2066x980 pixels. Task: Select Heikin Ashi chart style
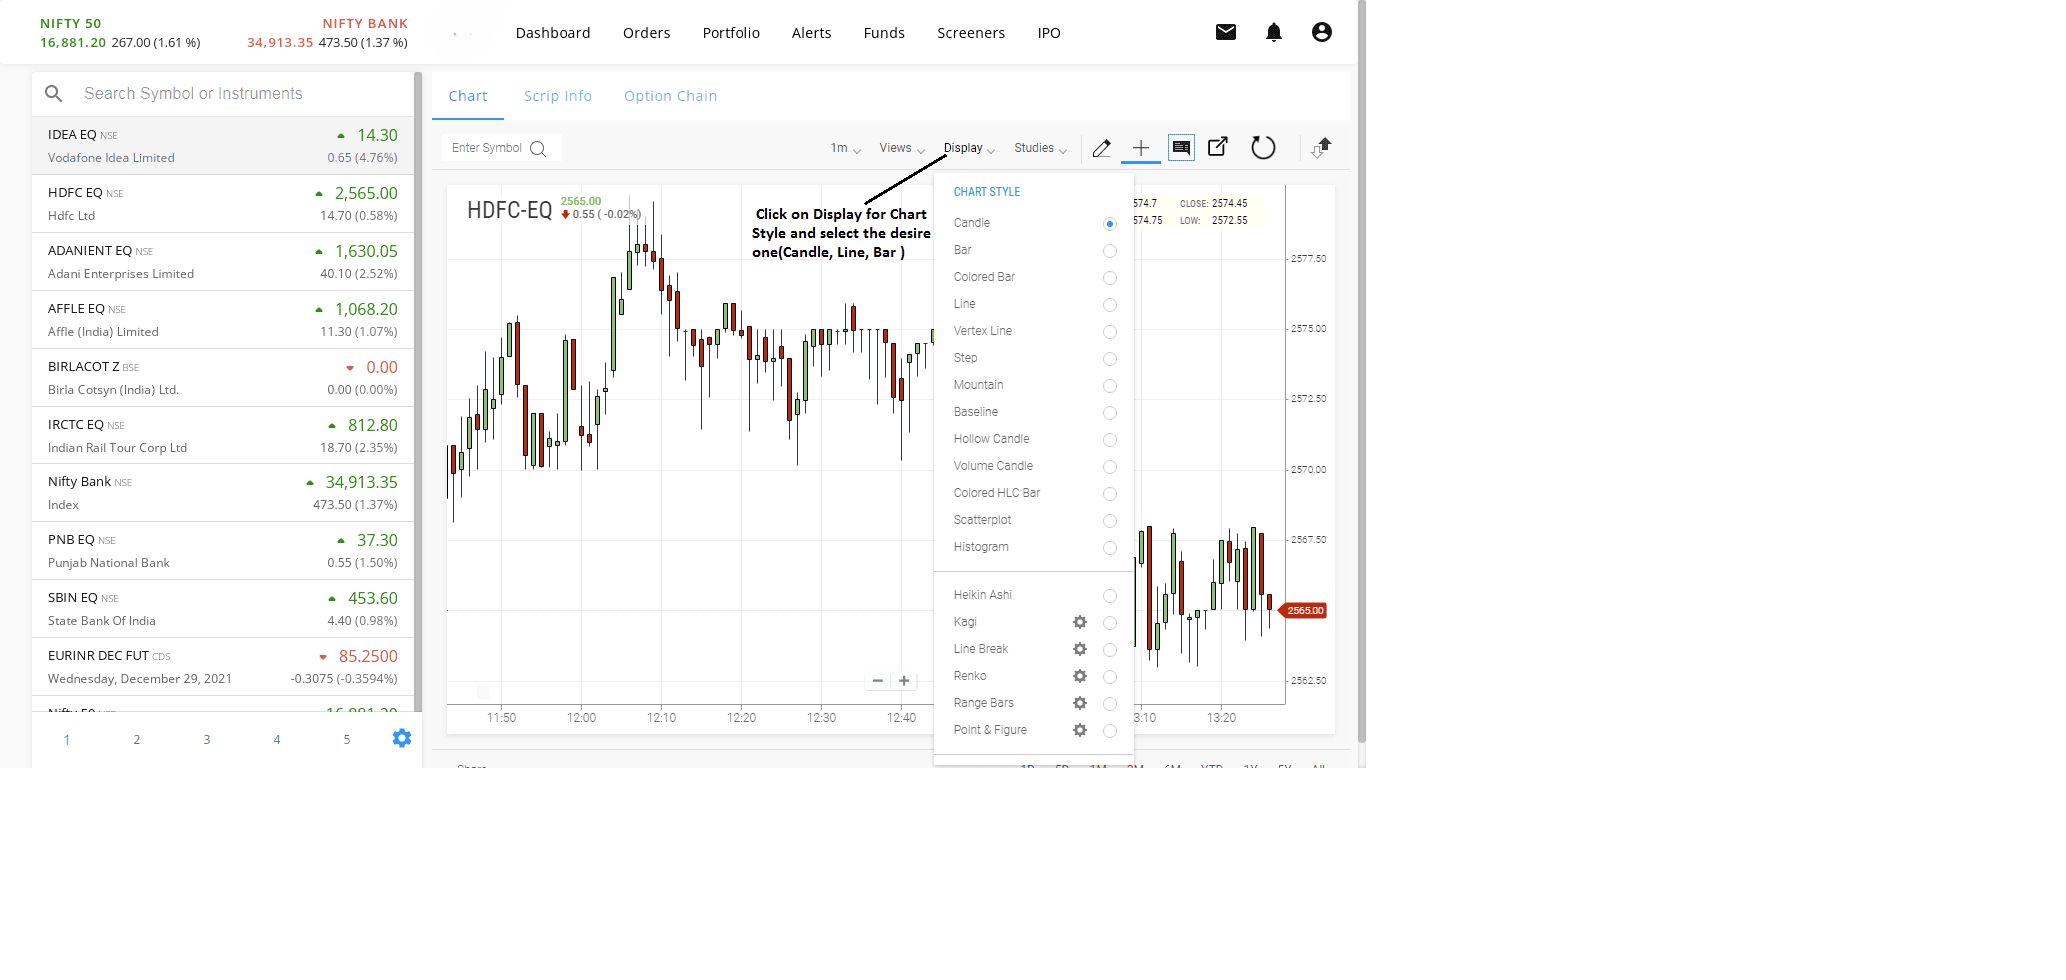point(1109,596)
